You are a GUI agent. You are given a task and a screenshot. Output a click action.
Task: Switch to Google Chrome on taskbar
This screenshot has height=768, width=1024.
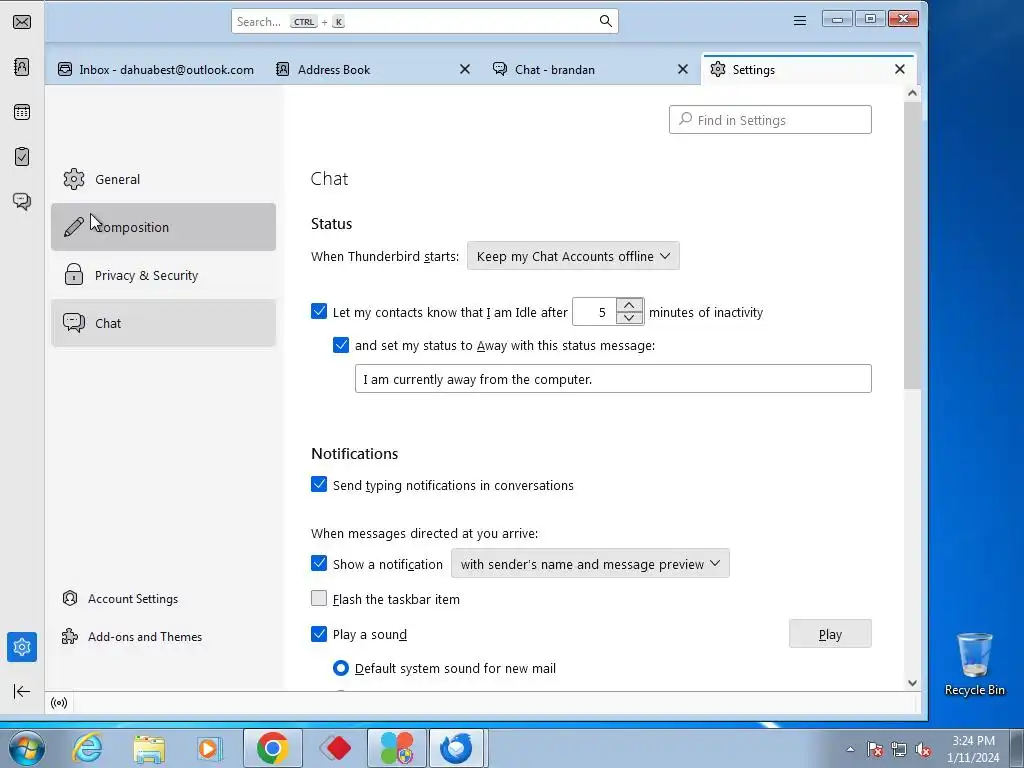pos(272,748)
